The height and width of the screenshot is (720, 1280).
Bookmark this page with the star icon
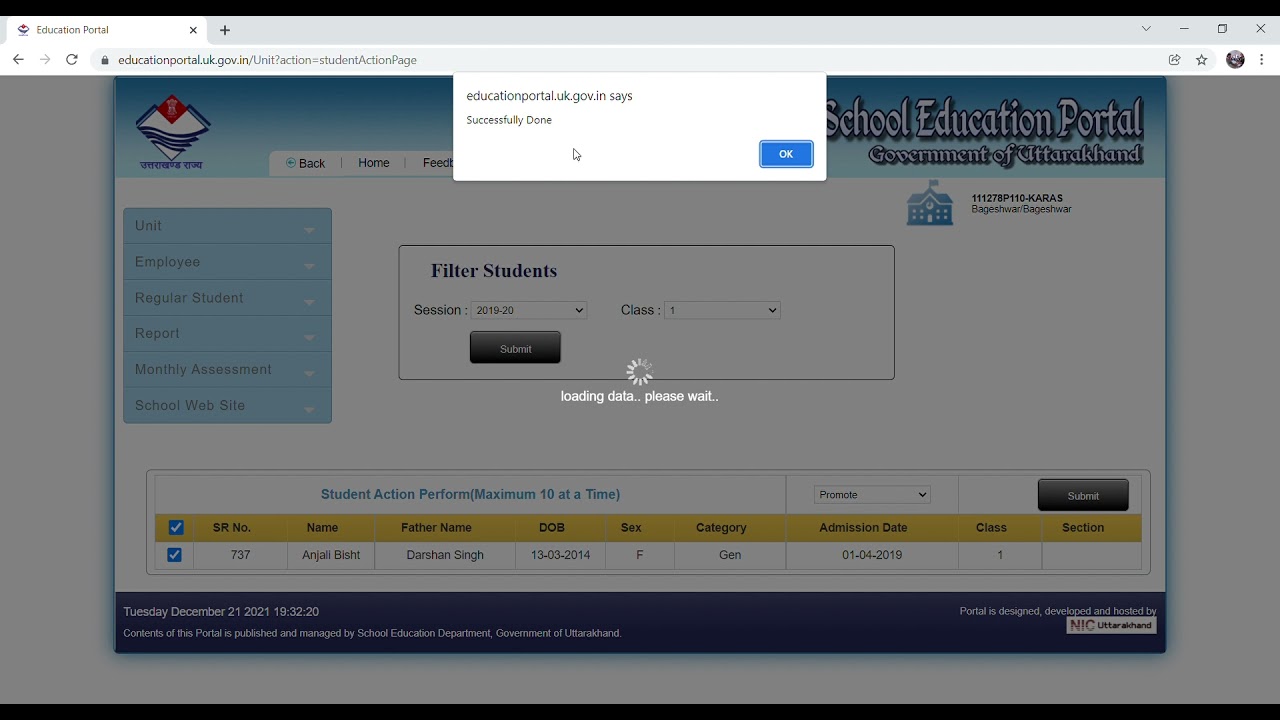1202,60
